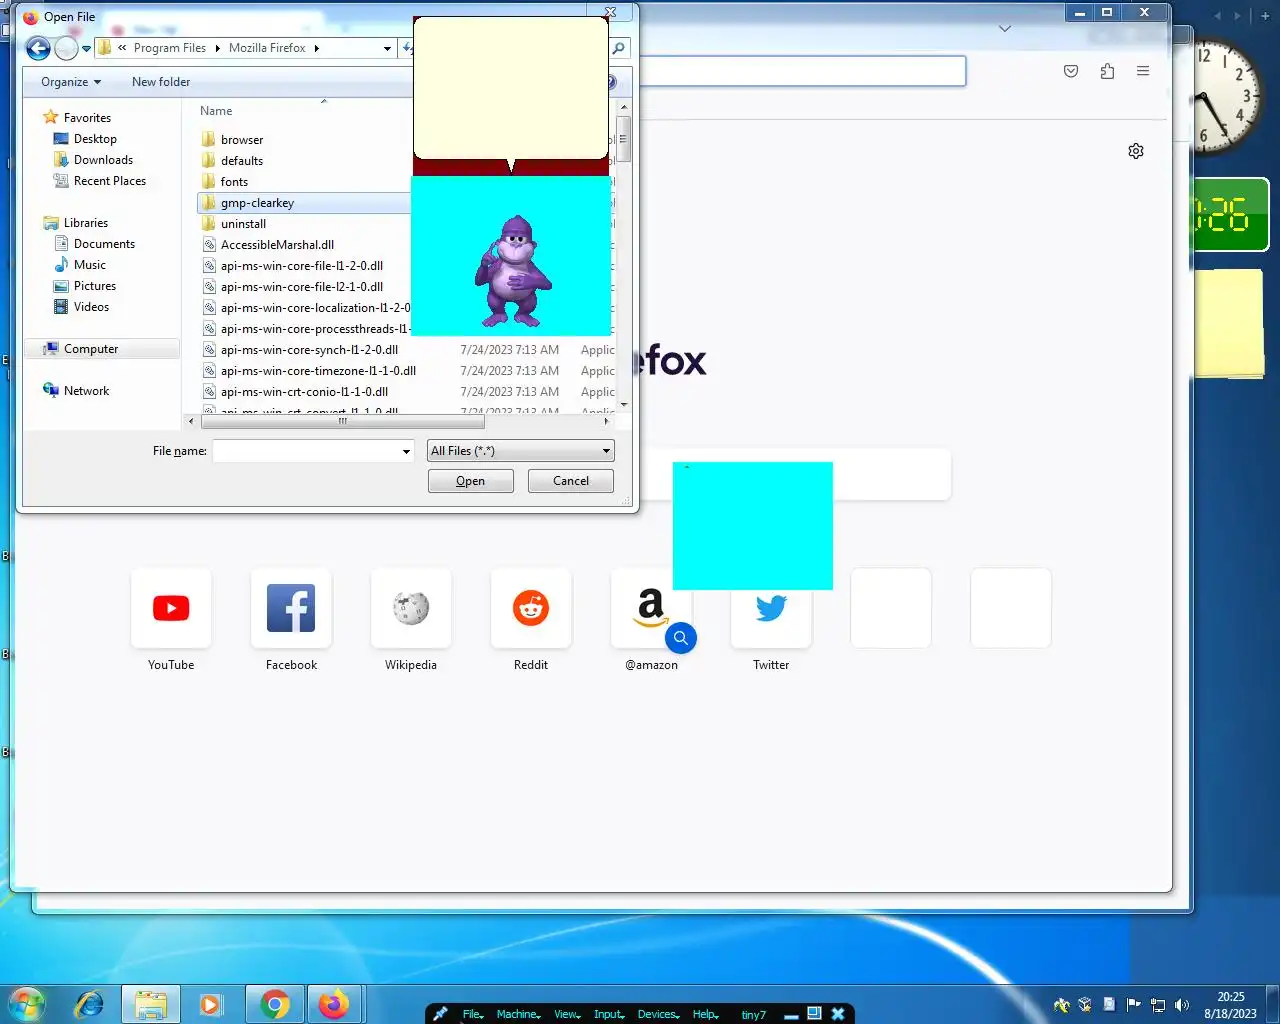Open Firefox hamburger menu
This screenshot has width=1280, height=1024.
coord(1143,71)
